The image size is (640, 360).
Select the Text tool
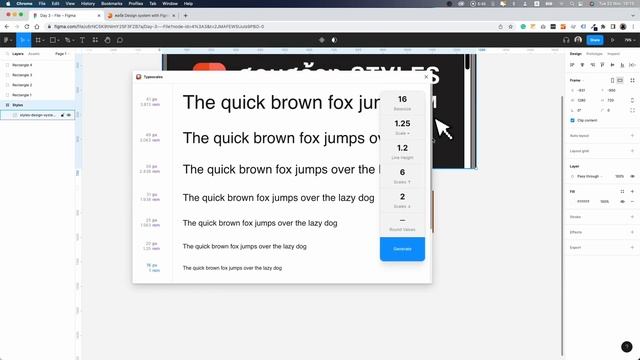pyautogui.click(x=82, y=40)
